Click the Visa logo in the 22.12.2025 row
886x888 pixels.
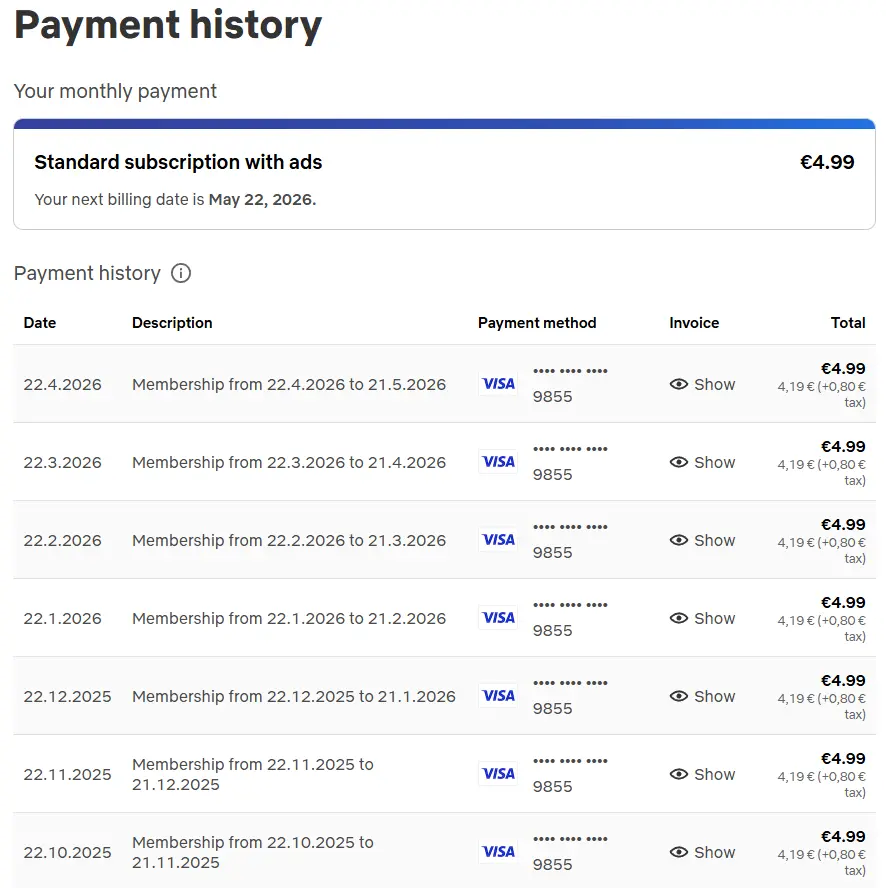pyautogui.click(x=498, y=696)
